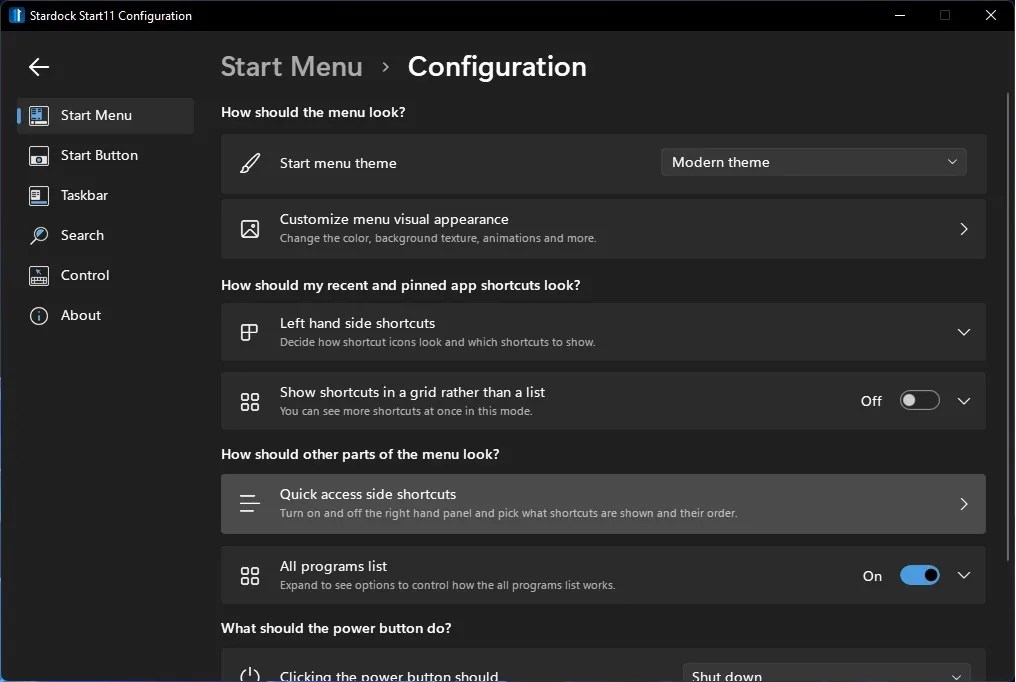The height and width of the screenshot is (682, 1016).
Task: Turn off the All programs list toggle
Action: click(x=919, y=575)
